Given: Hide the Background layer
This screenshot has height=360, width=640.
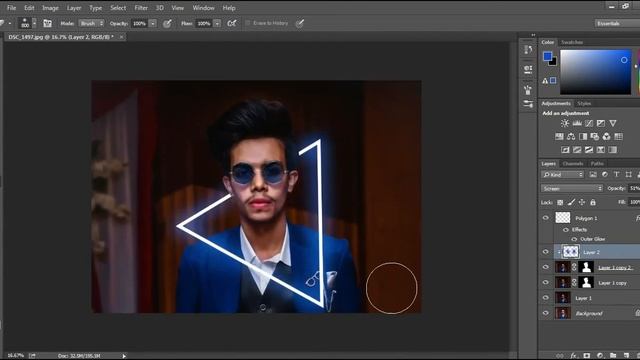Looking at the screenshot, I should (546, 313).
